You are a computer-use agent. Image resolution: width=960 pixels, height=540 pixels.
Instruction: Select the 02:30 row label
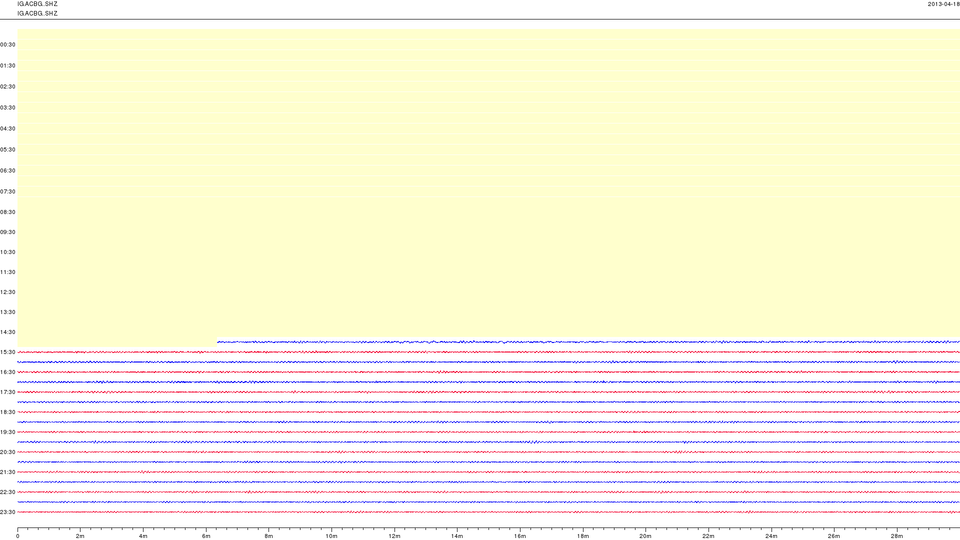pyautogui.click(x=8, y=86)
